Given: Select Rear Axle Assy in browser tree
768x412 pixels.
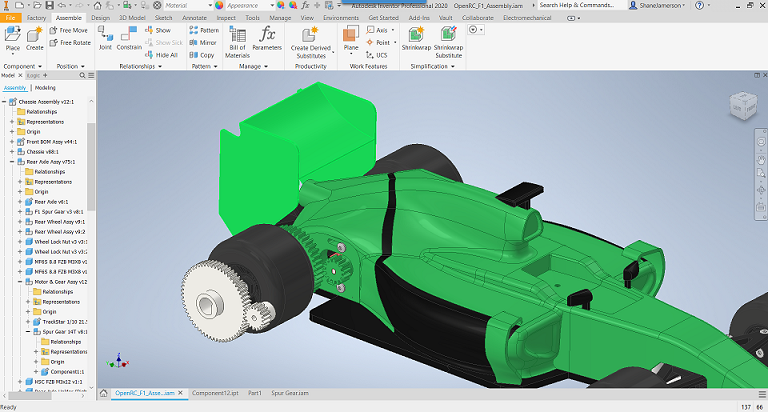Looking at the screenshot, I should click(x=48, y=161).
